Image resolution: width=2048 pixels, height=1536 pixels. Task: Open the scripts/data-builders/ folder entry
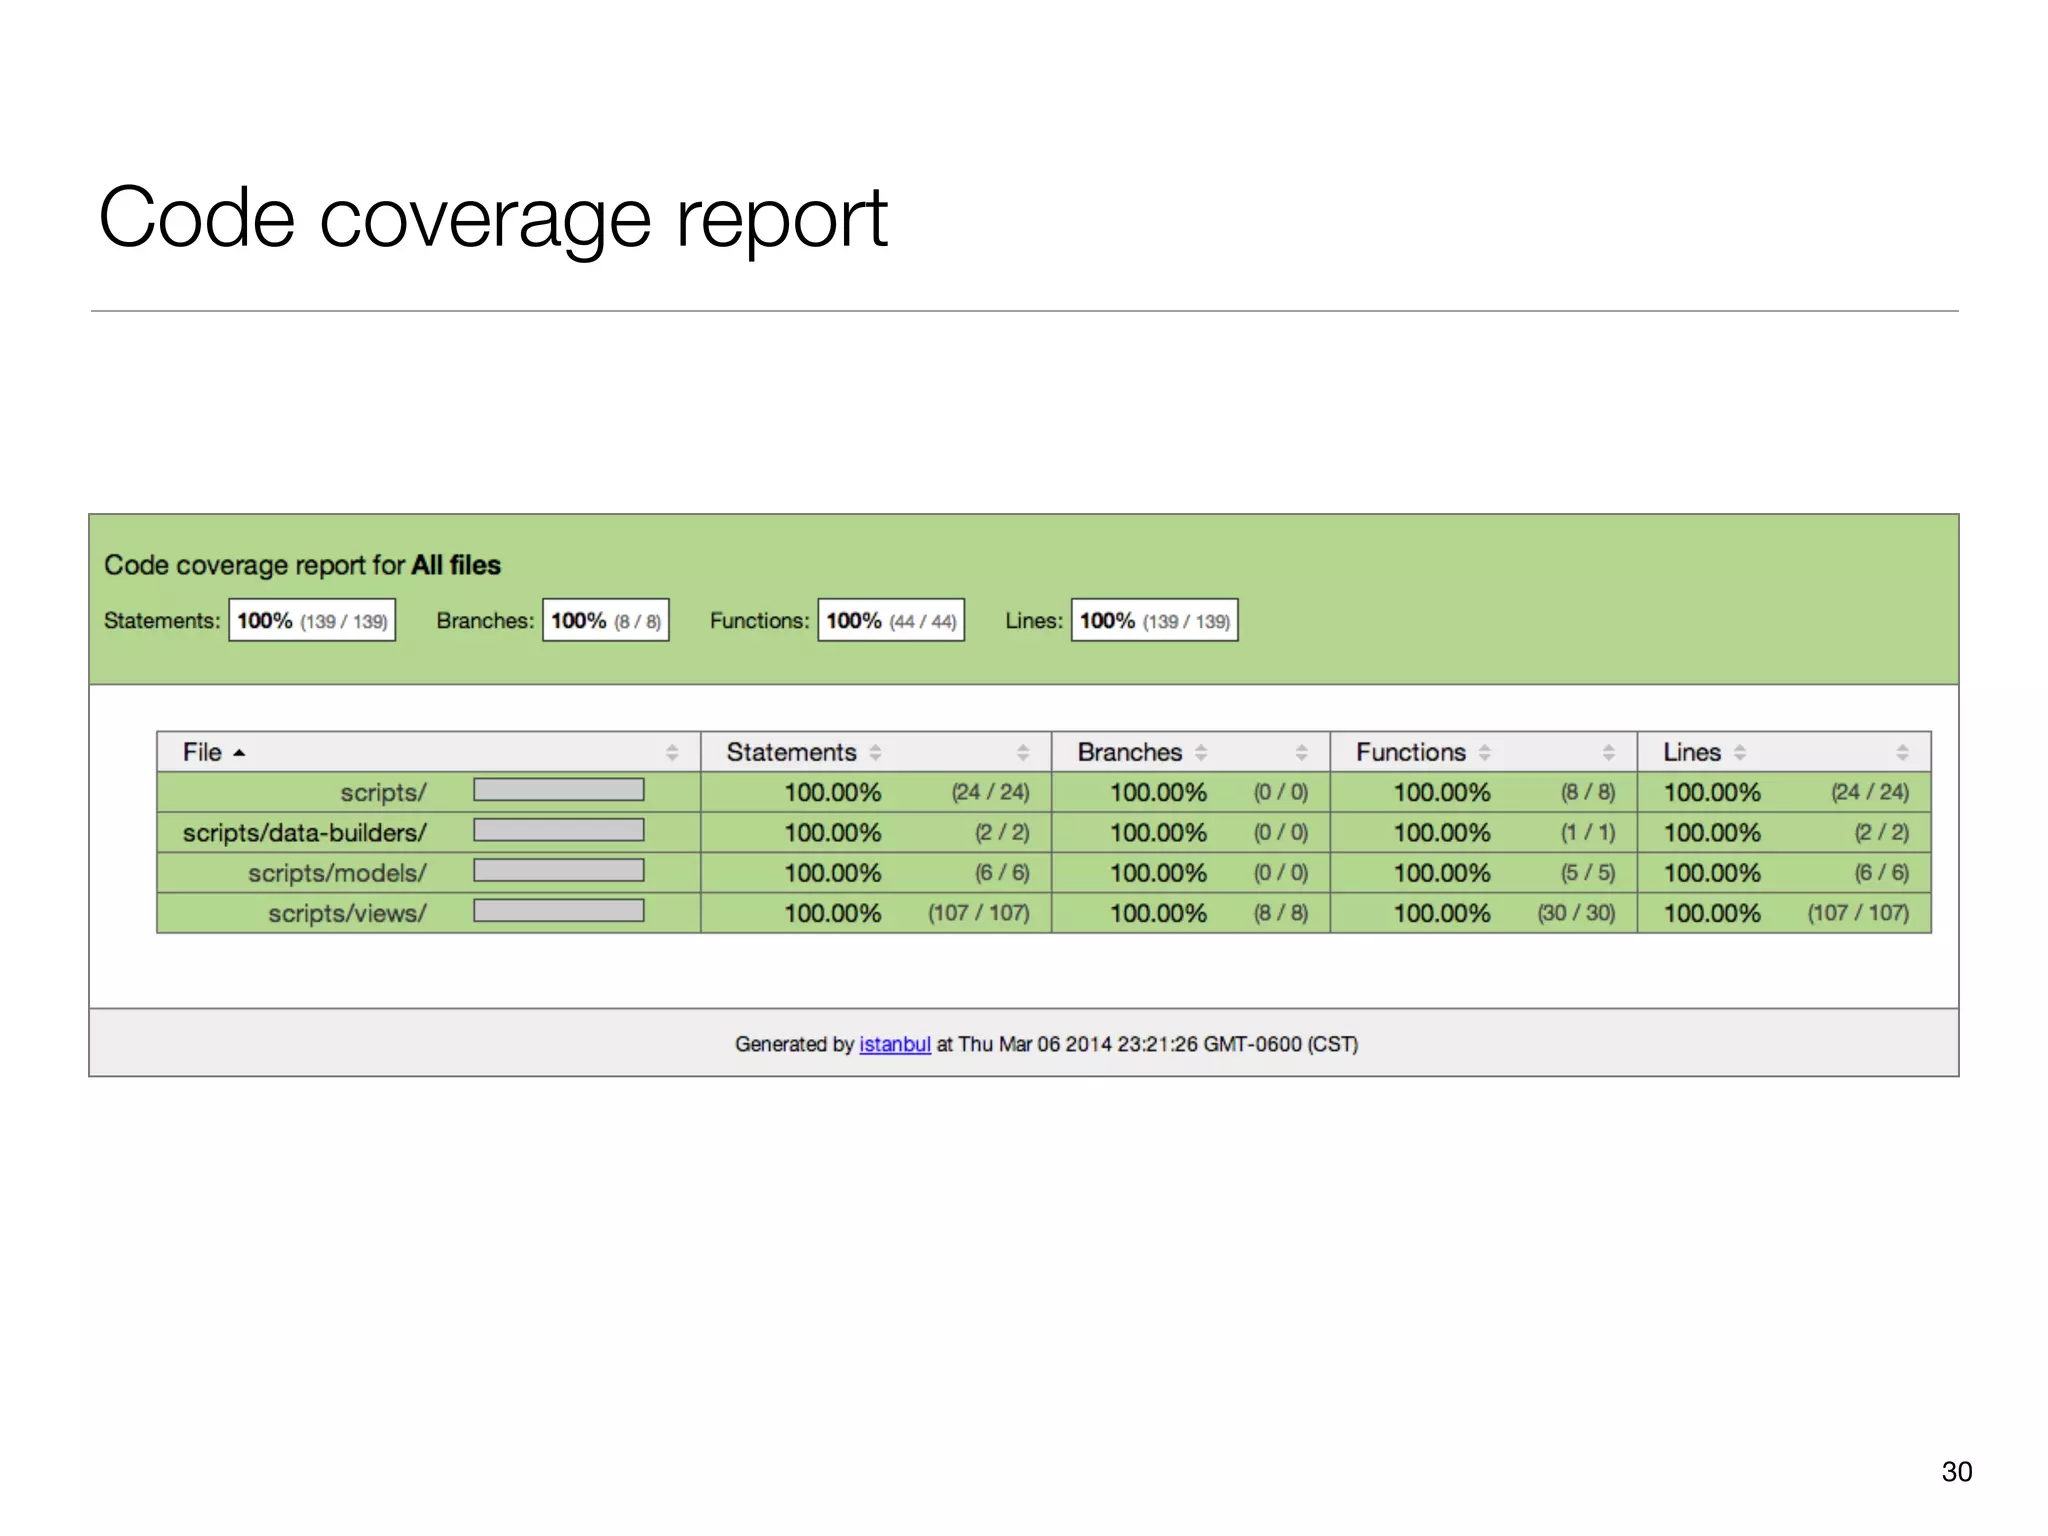[304, 833]
